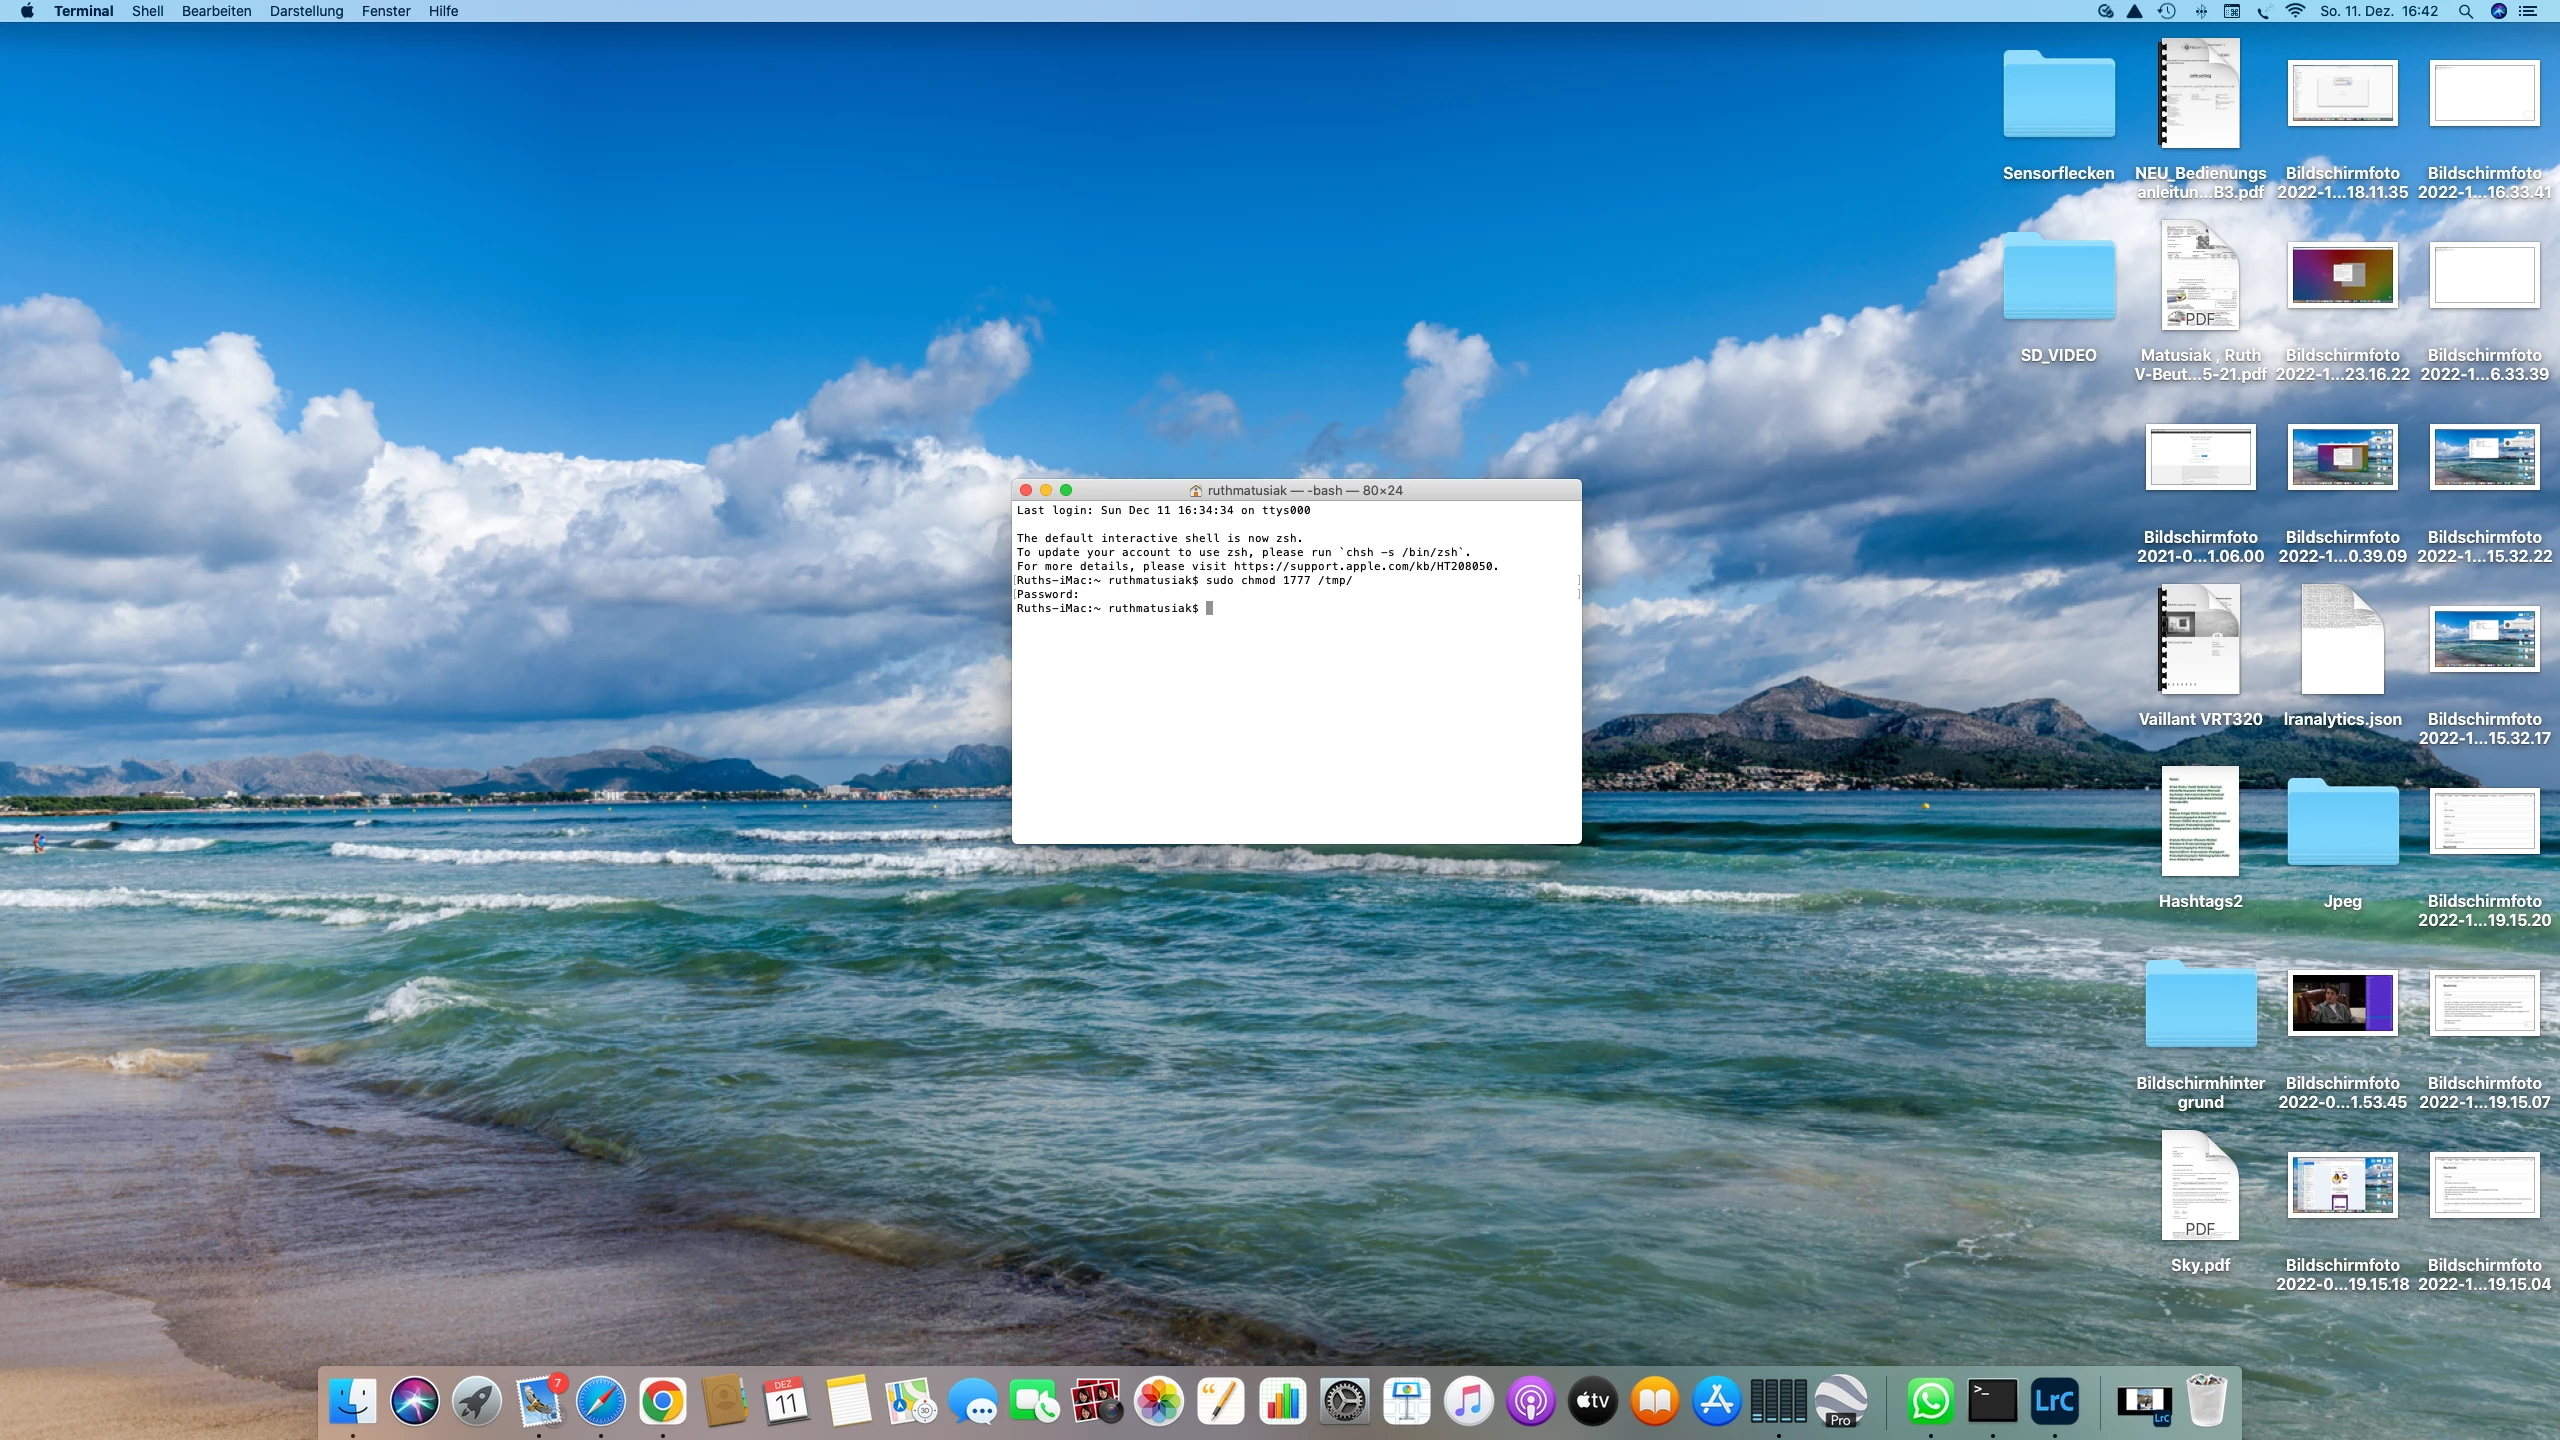Select the Sky.pdf file thumbnail
2560x1440 pixels.
coord(2199,1186)
